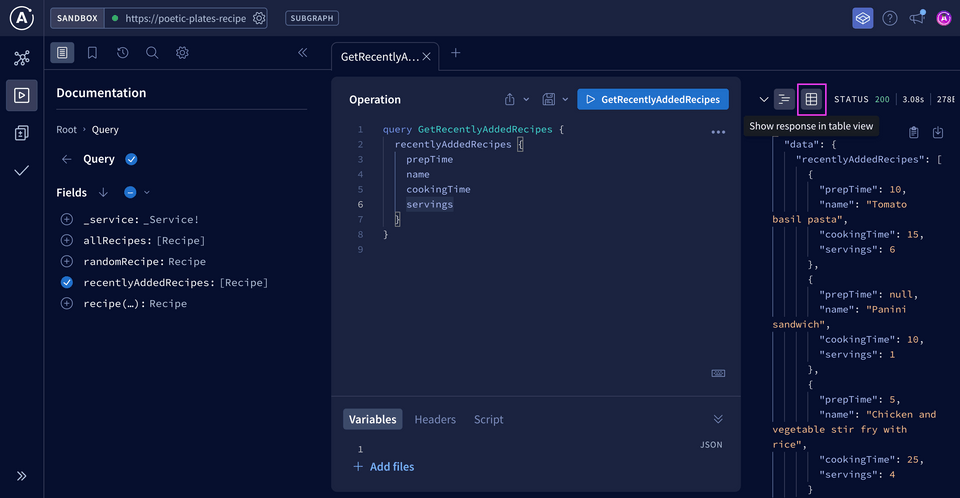
Task: Select the GetRecentlyA... operation tab
Action: point(379,56)
